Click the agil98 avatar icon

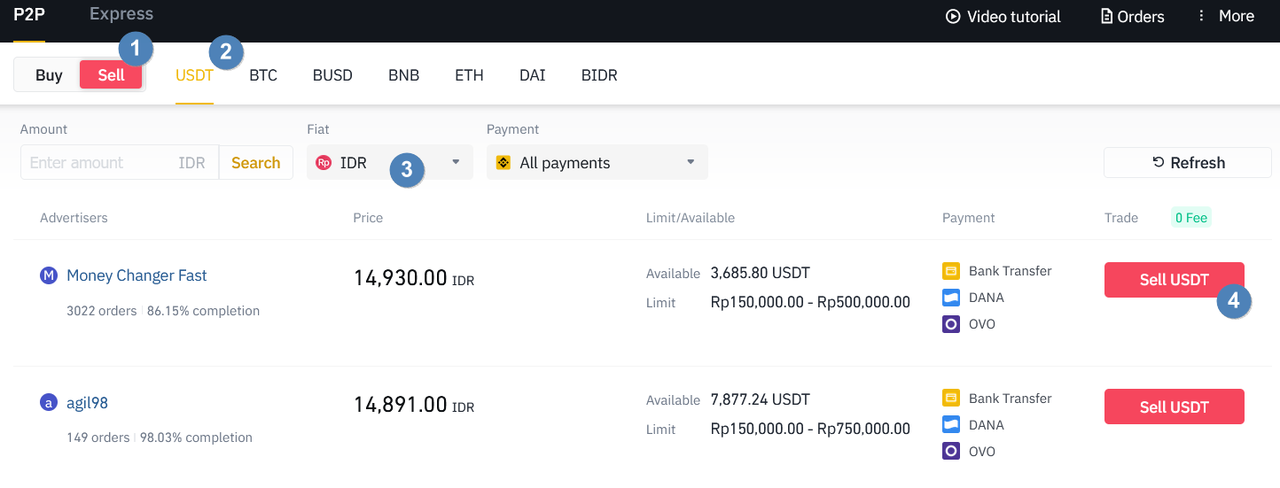click(x=49, y=403)
